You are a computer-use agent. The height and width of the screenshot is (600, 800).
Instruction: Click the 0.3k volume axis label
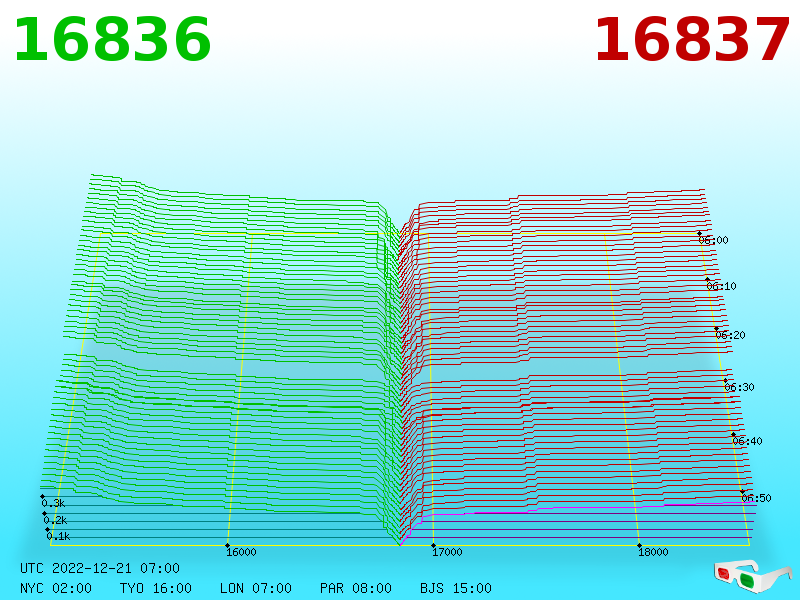[x=53, y=503]
